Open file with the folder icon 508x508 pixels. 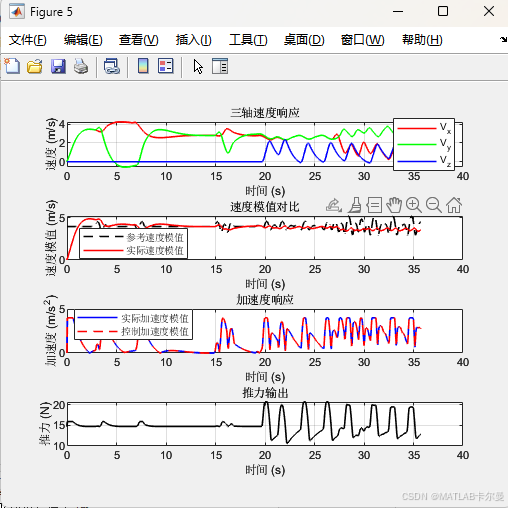pyautogui.click(x=35, y=66)
